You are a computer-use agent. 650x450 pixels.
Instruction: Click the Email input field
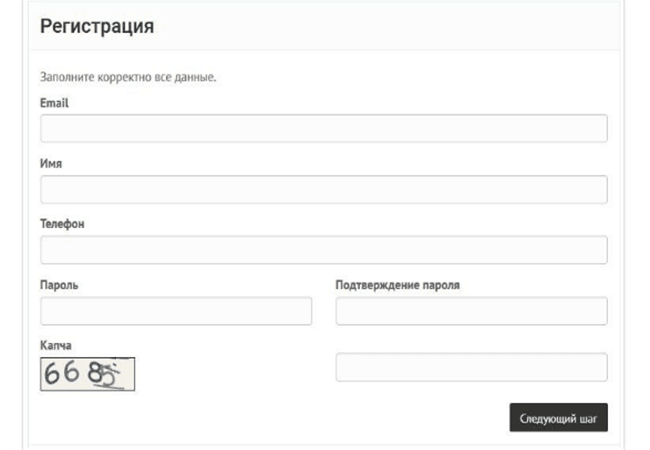click(x=324, y=128)
